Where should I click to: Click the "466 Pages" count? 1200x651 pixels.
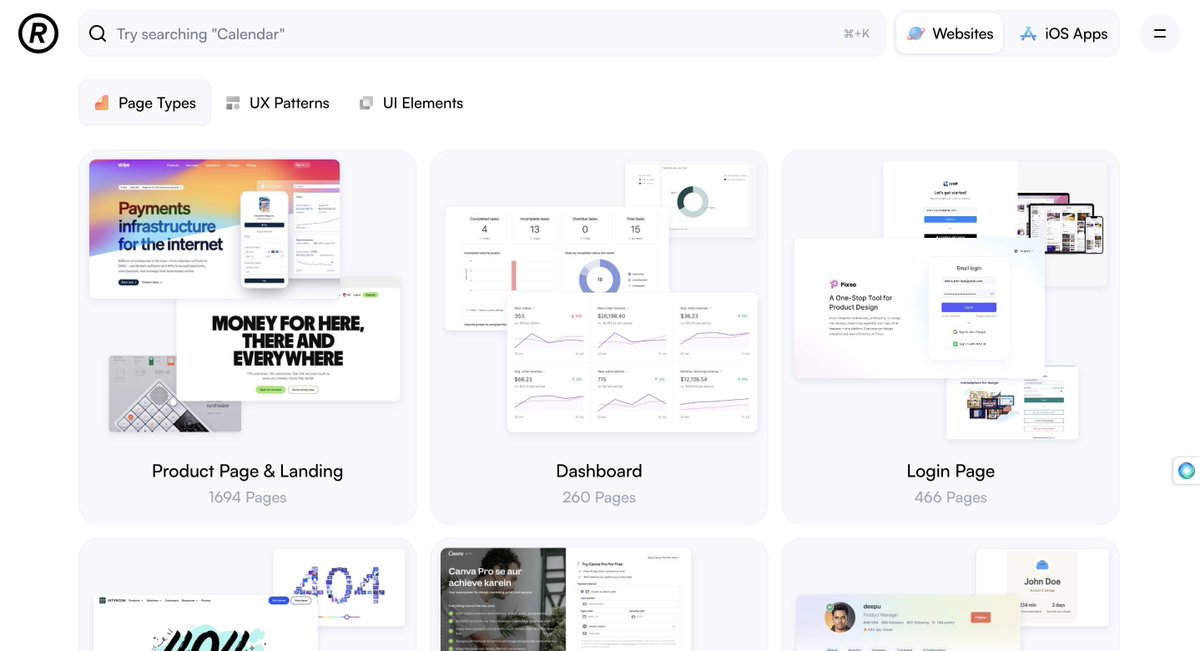click(x=950, y=497)
